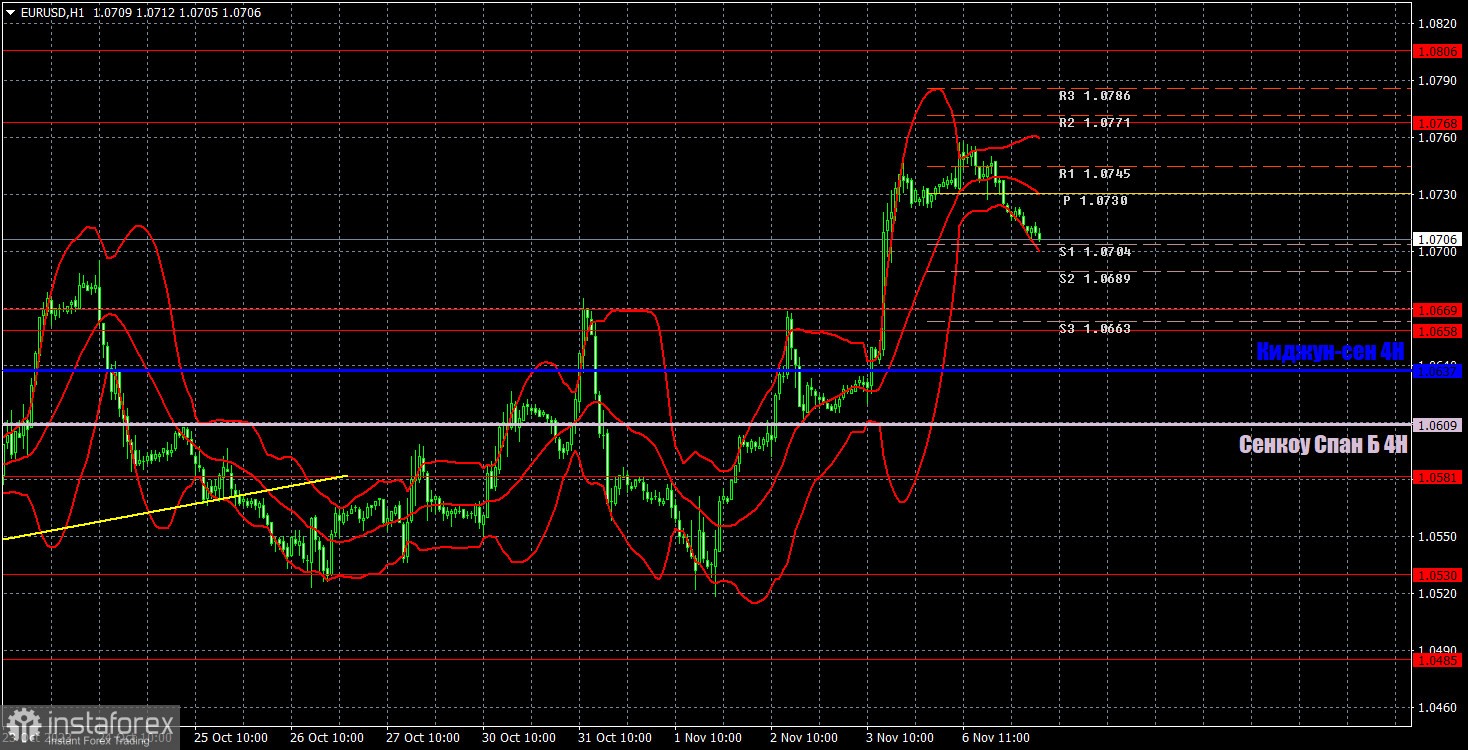
Task: Click the 1.0520 price scale value
Action: point(1438,594)
